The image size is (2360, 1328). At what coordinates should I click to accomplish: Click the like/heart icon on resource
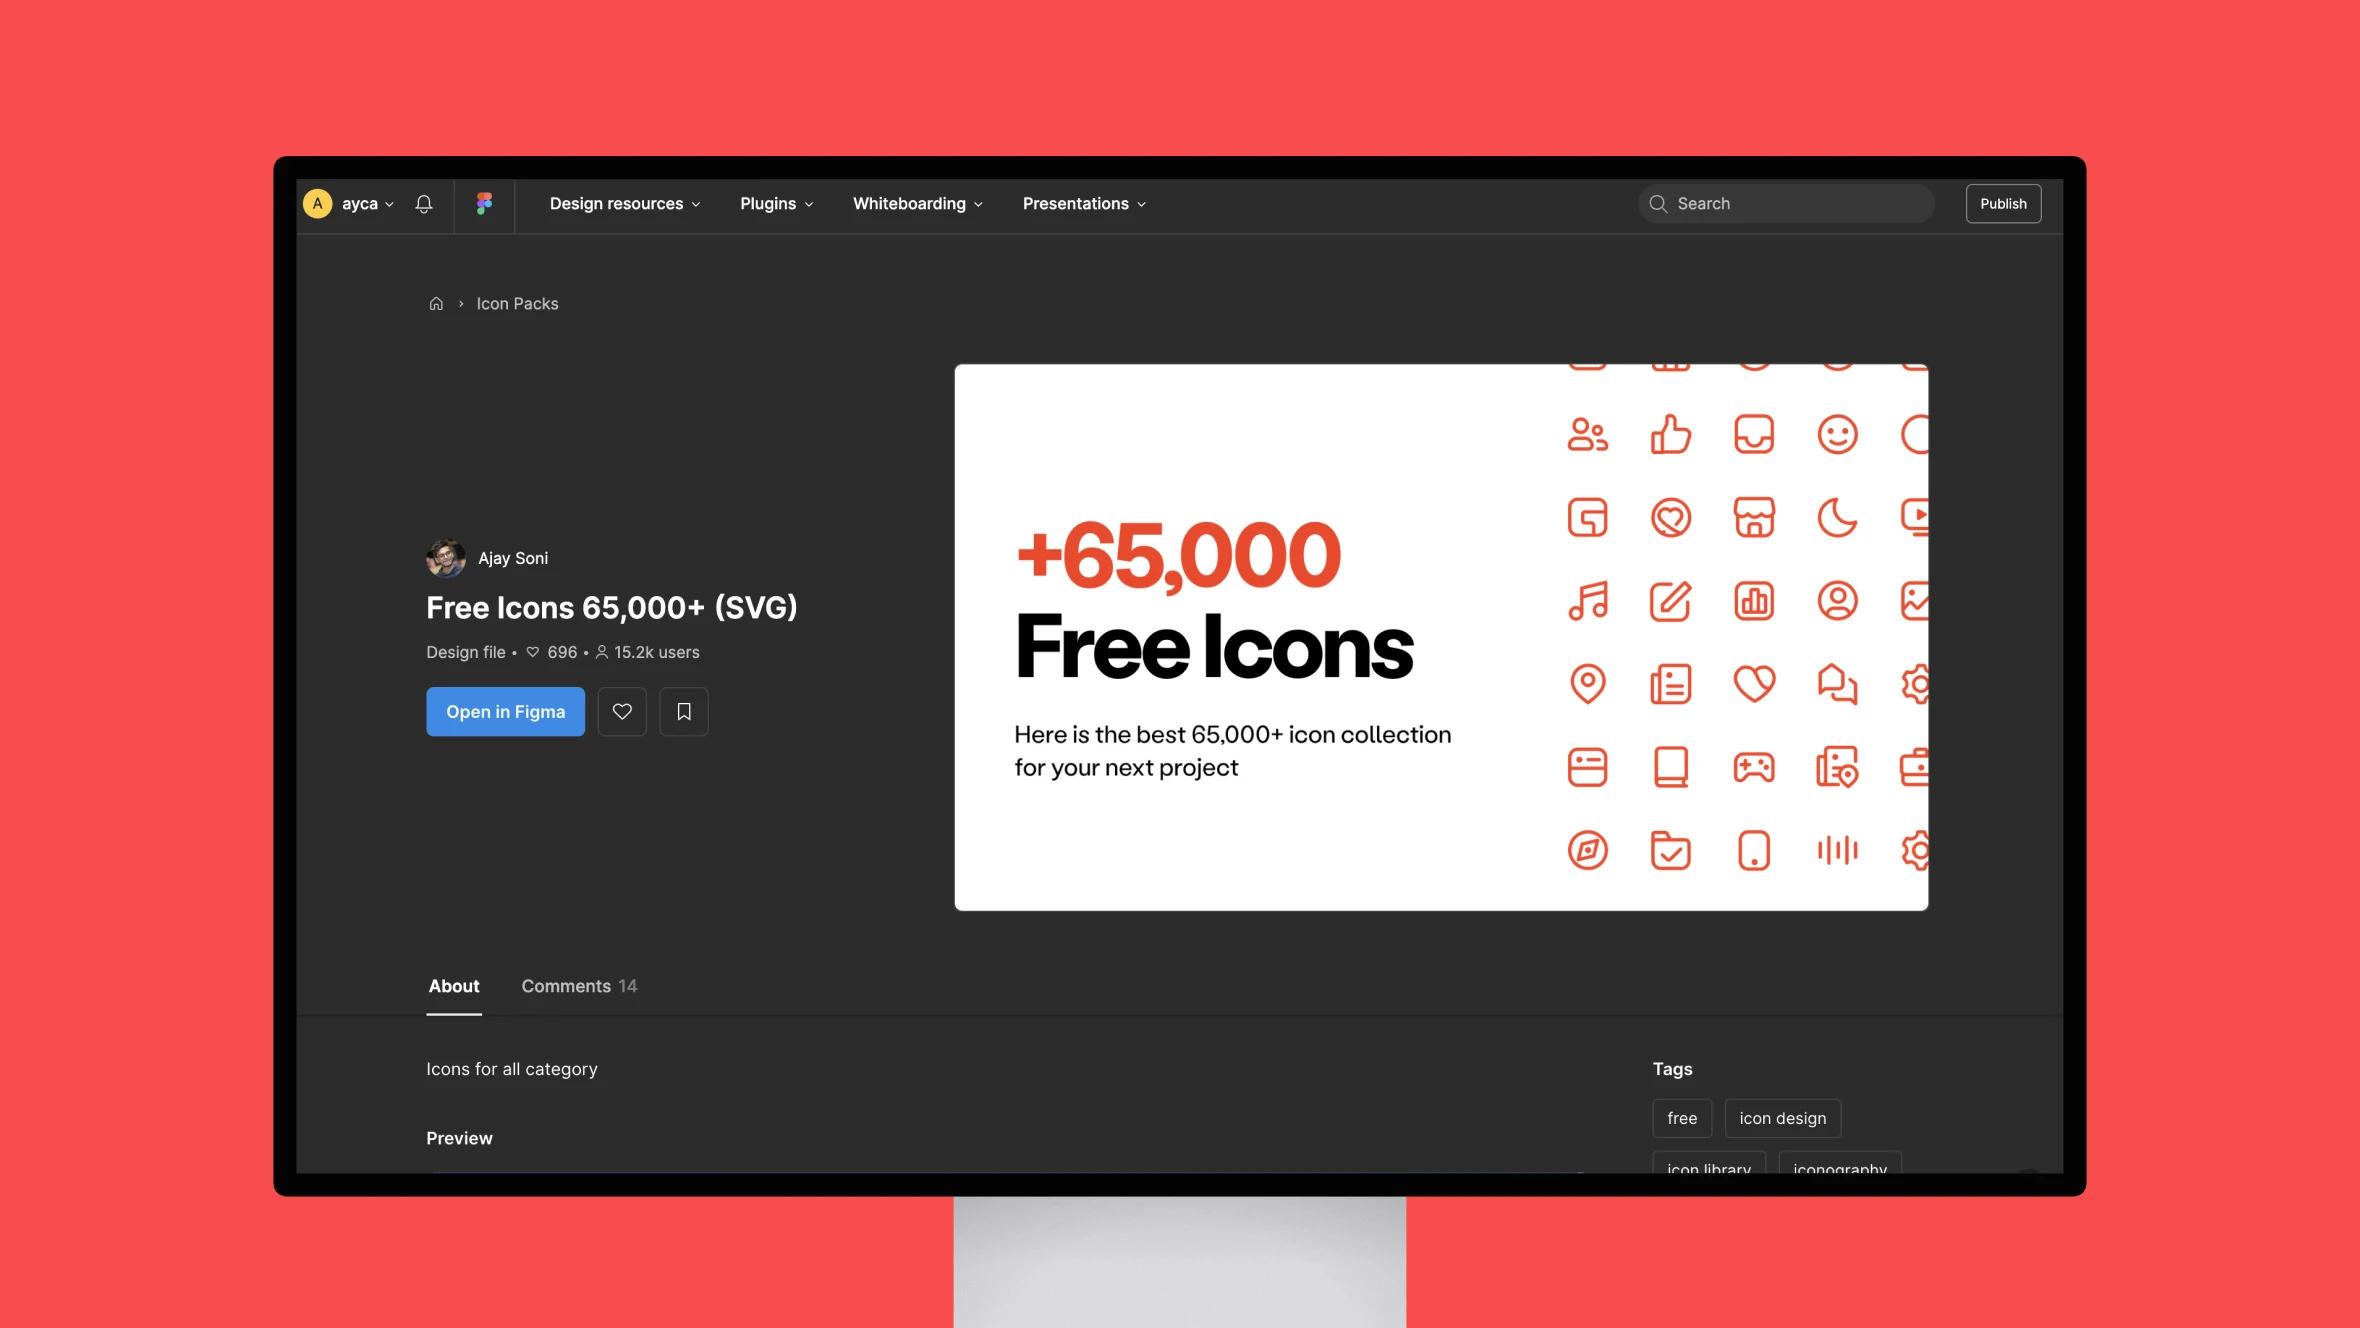pyautogui.click(x=622, y=710)
